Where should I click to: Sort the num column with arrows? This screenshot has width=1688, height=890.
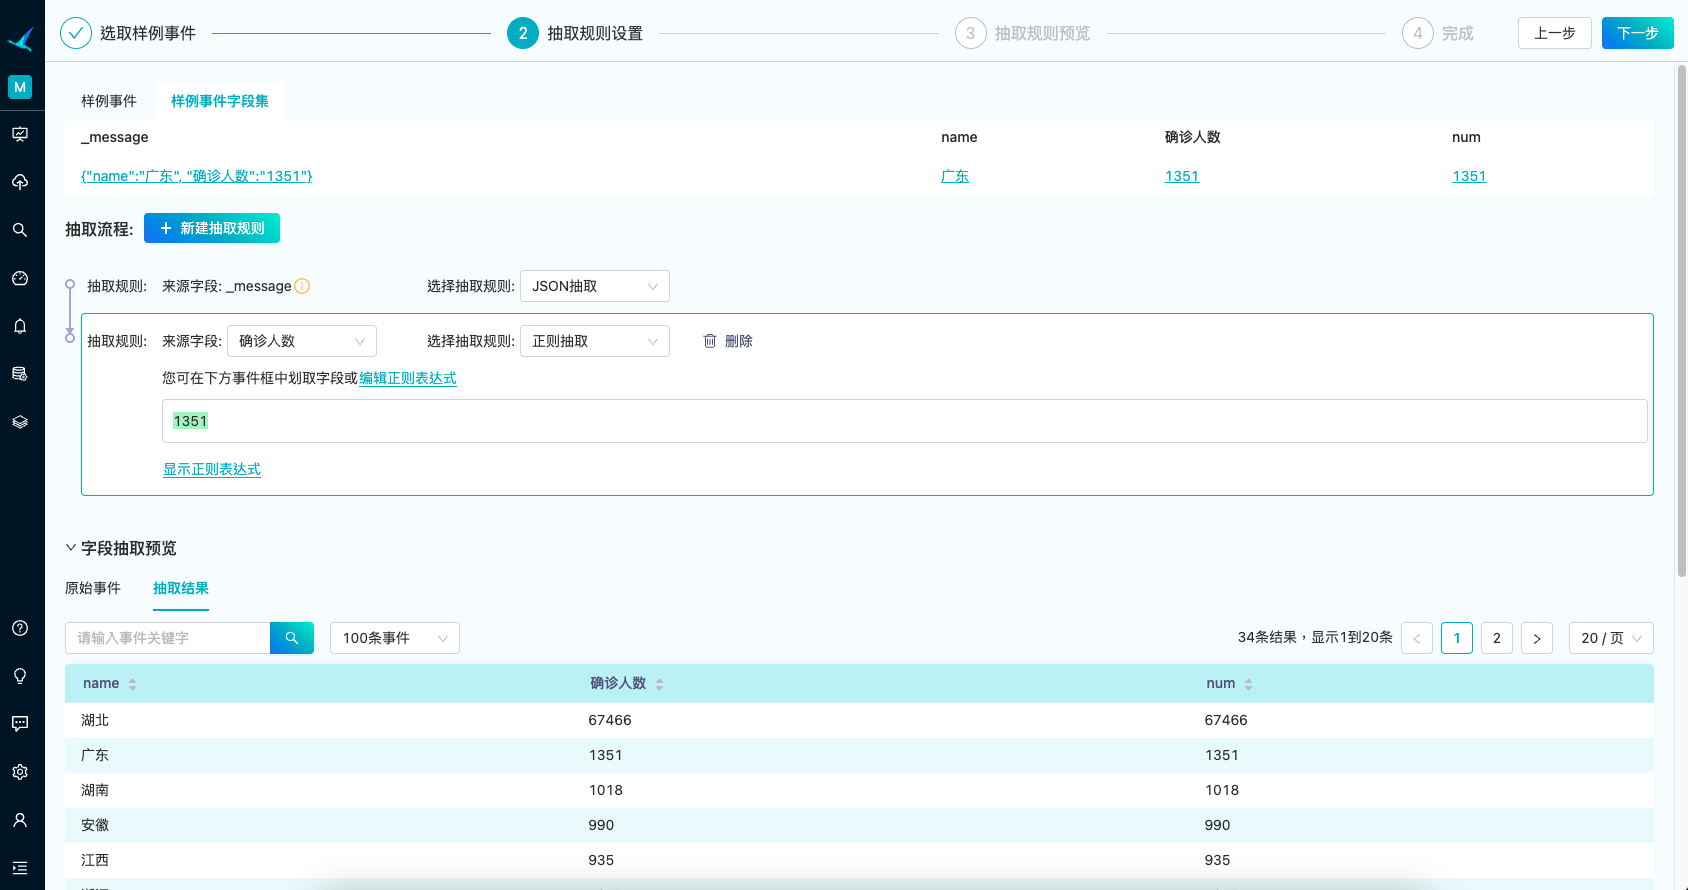pos(1248,684)
